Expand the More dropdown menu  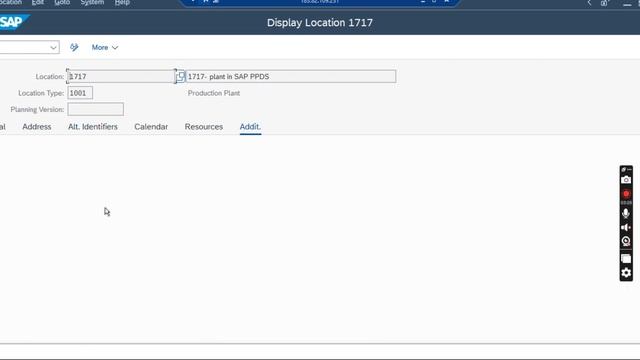point(105,47)
